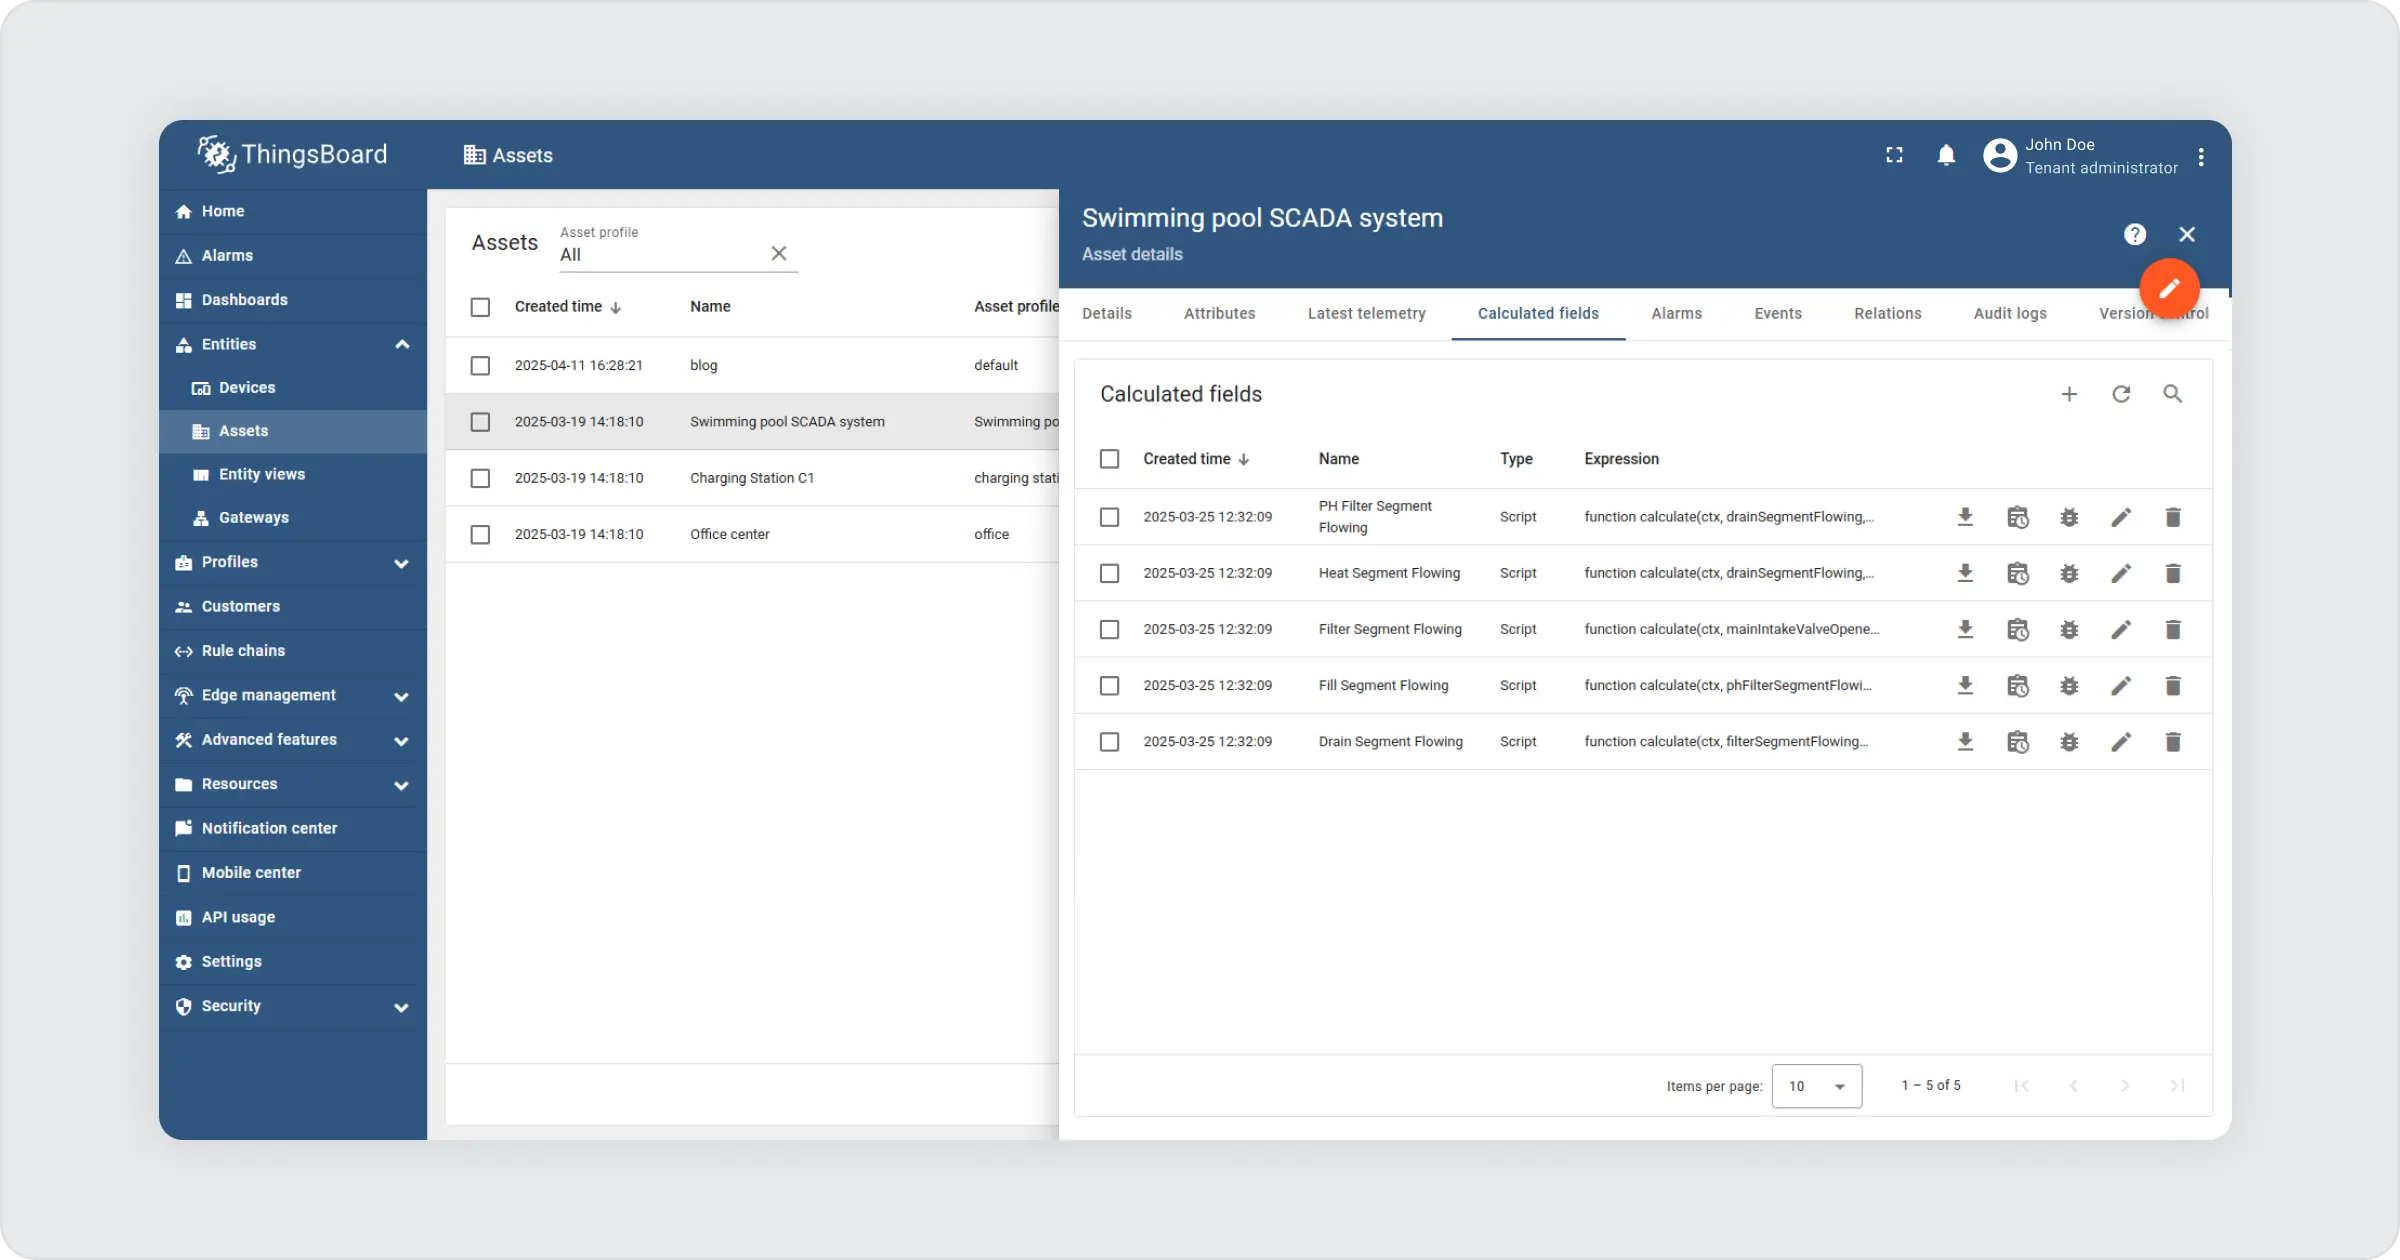The height and width of the screenshot is (1260, 2400).
Task: Open reprocess history for Fill Segment Flowing
Action: [2017, 686]
